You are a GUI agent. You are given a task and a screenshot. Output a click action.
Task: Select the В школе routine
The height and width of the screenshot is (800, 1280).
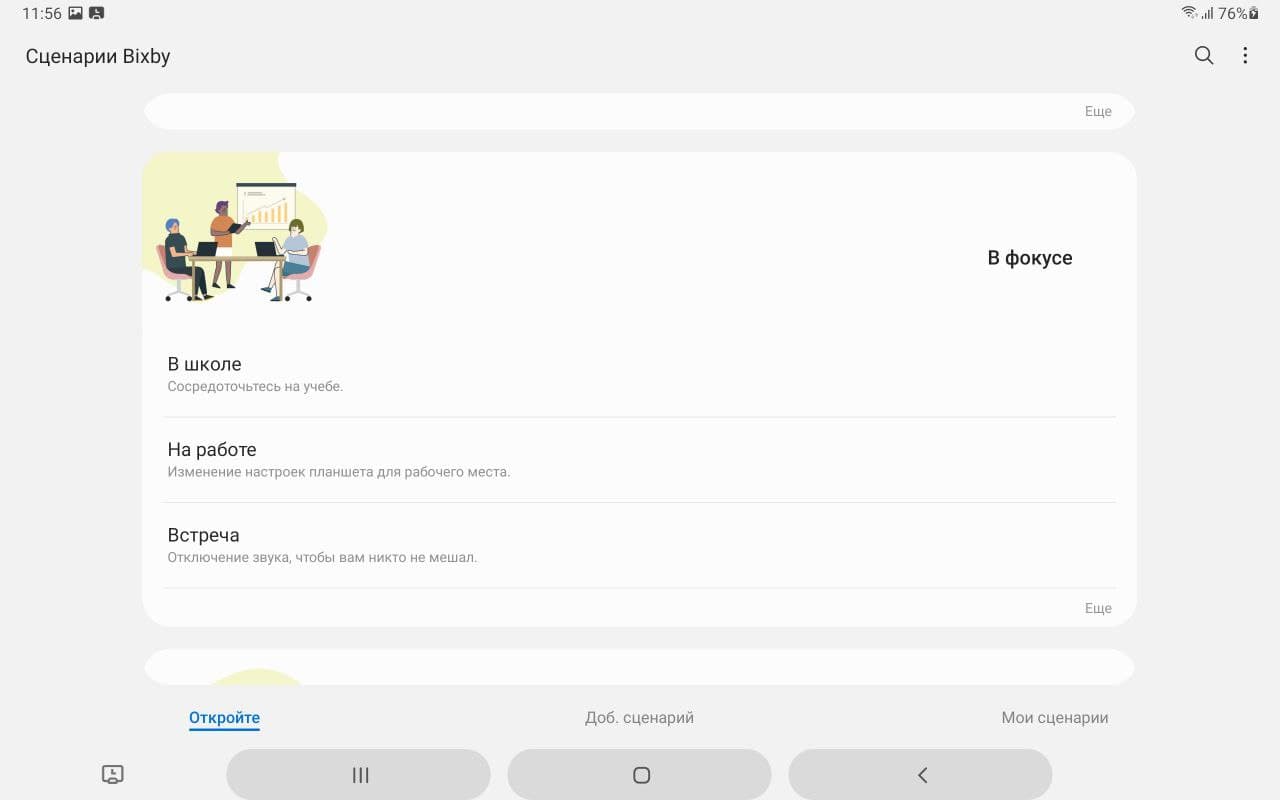coord(639,374)
